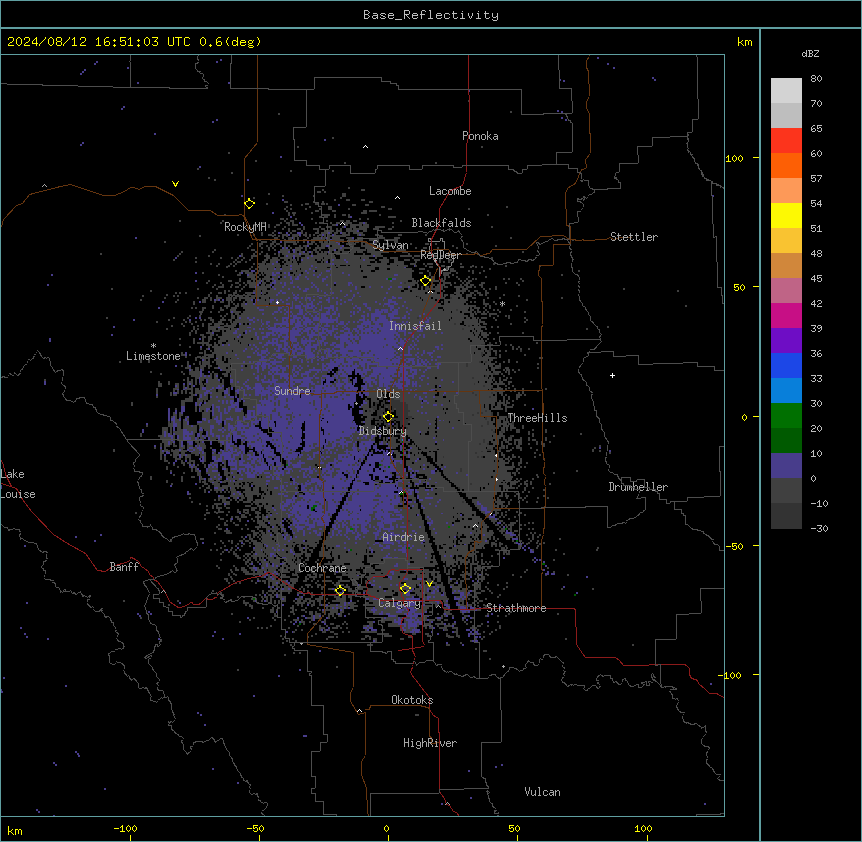This screenshot has width=862, height=842.
Task: Select the blue 33–36 dBZ legend swatch
Action: click(x=786, y=365)
